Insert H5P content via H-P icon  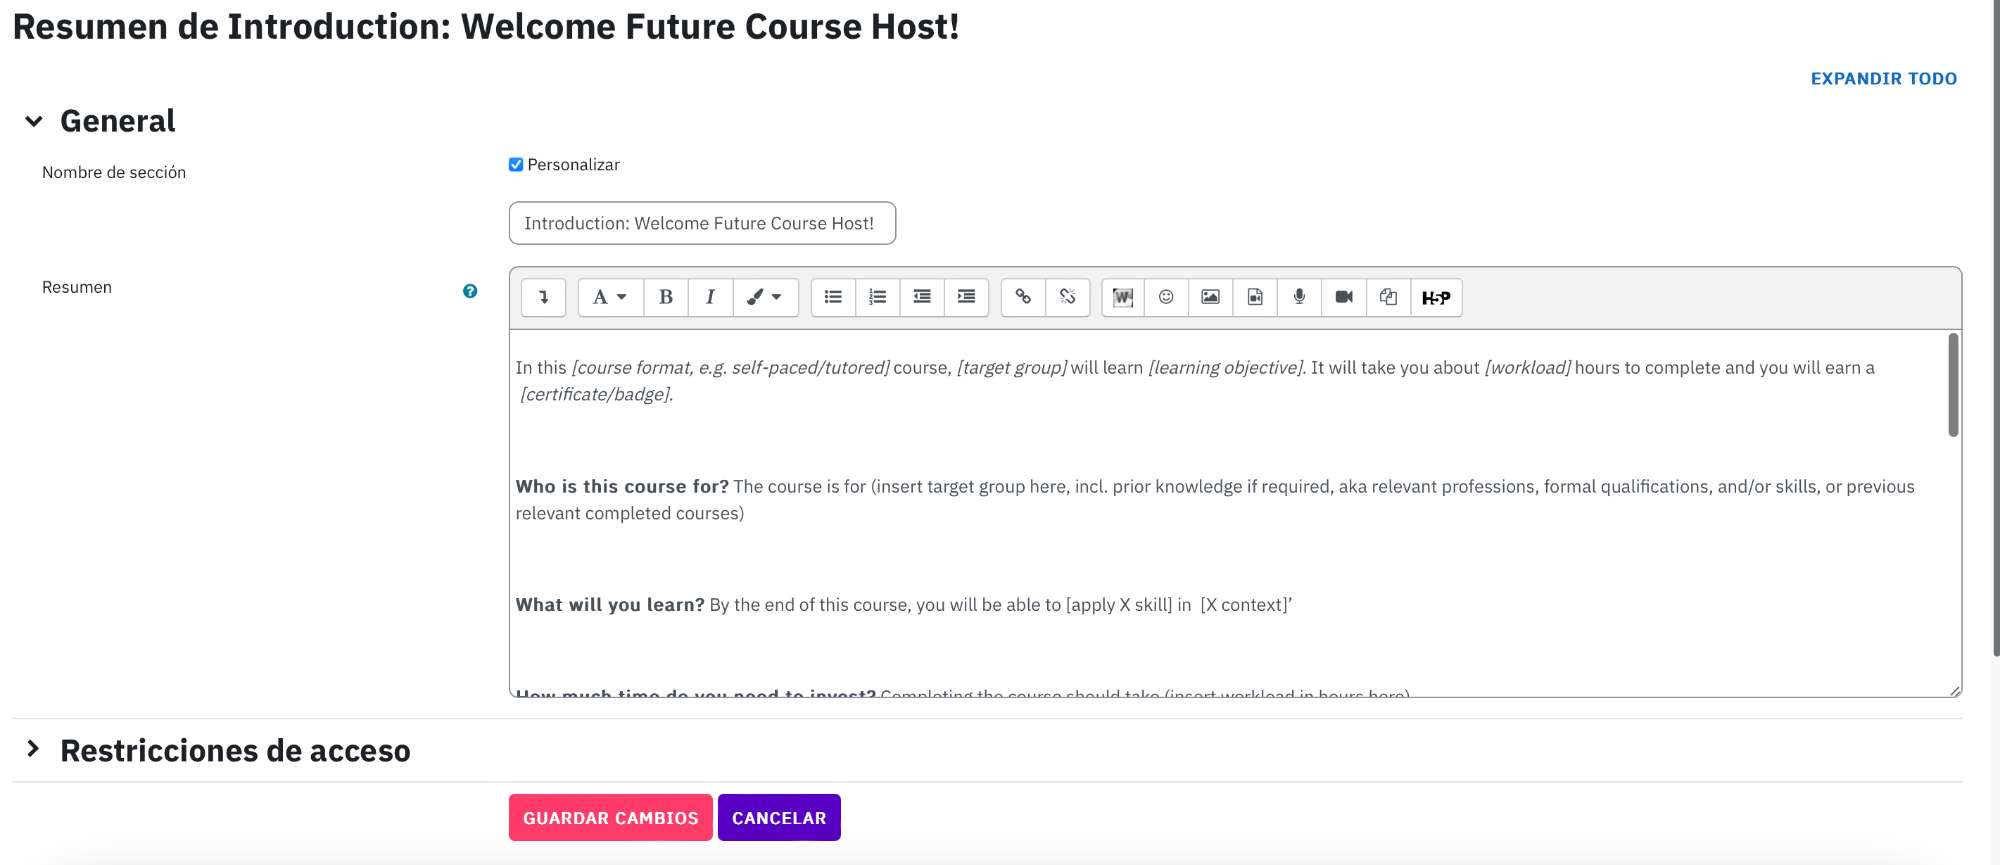(1436, 297)
